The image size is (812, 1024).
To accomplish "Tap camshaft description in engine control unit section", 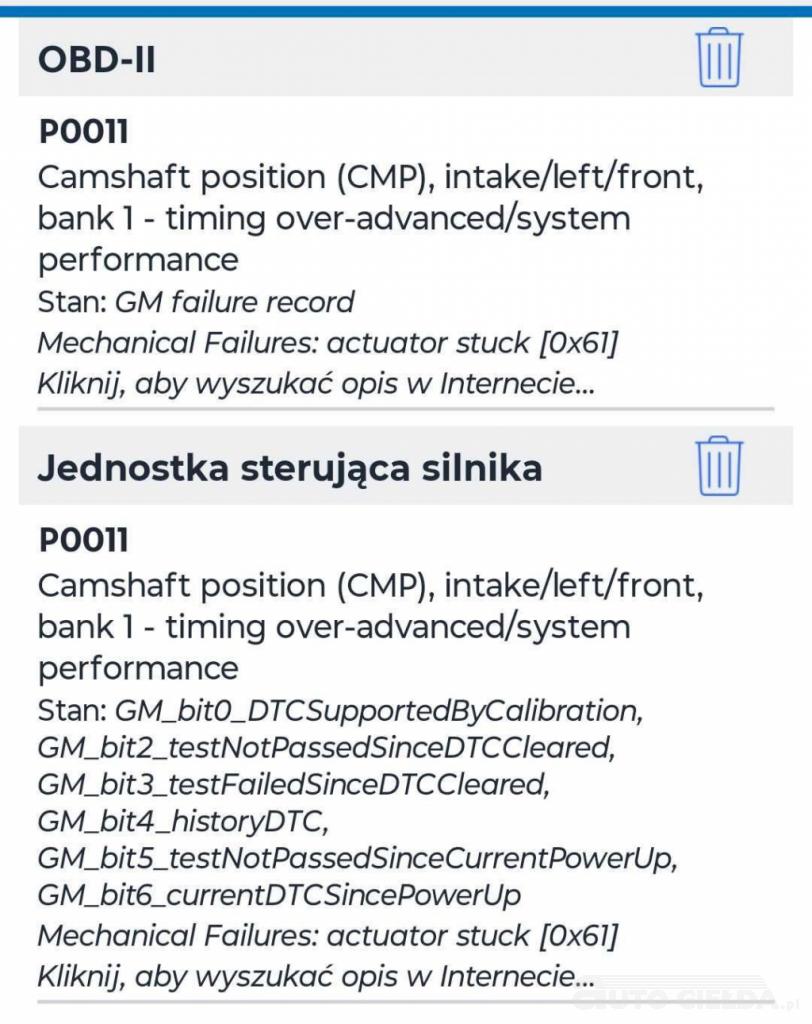I will click(334, 627).
